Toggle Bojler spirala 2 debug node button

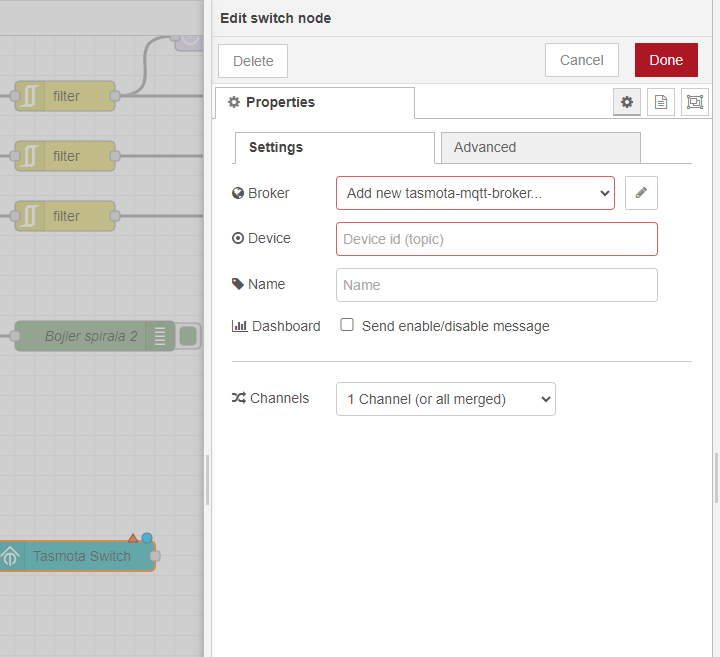pos(188,336)
